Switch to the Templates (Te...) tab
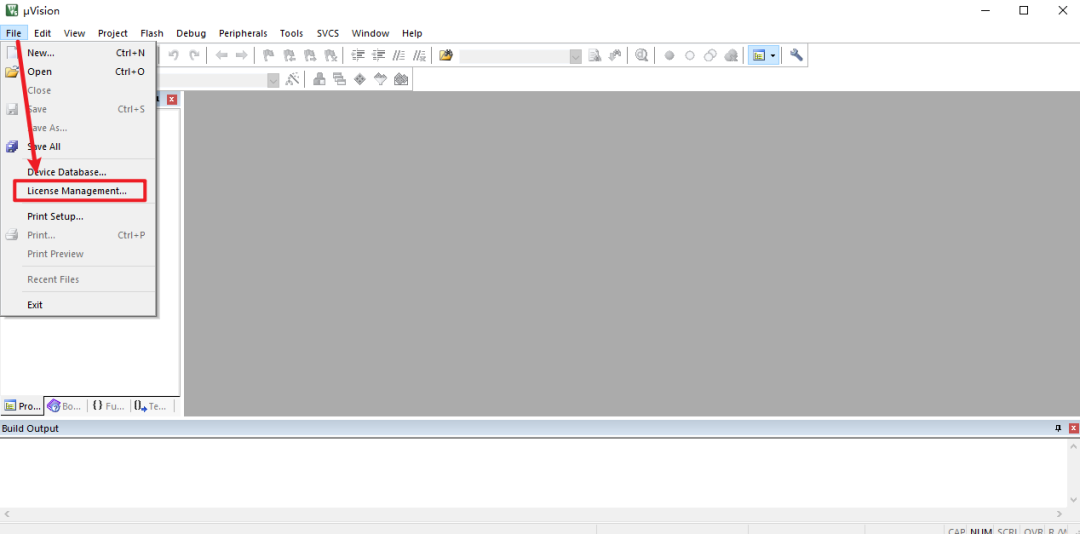 (151, 407)
